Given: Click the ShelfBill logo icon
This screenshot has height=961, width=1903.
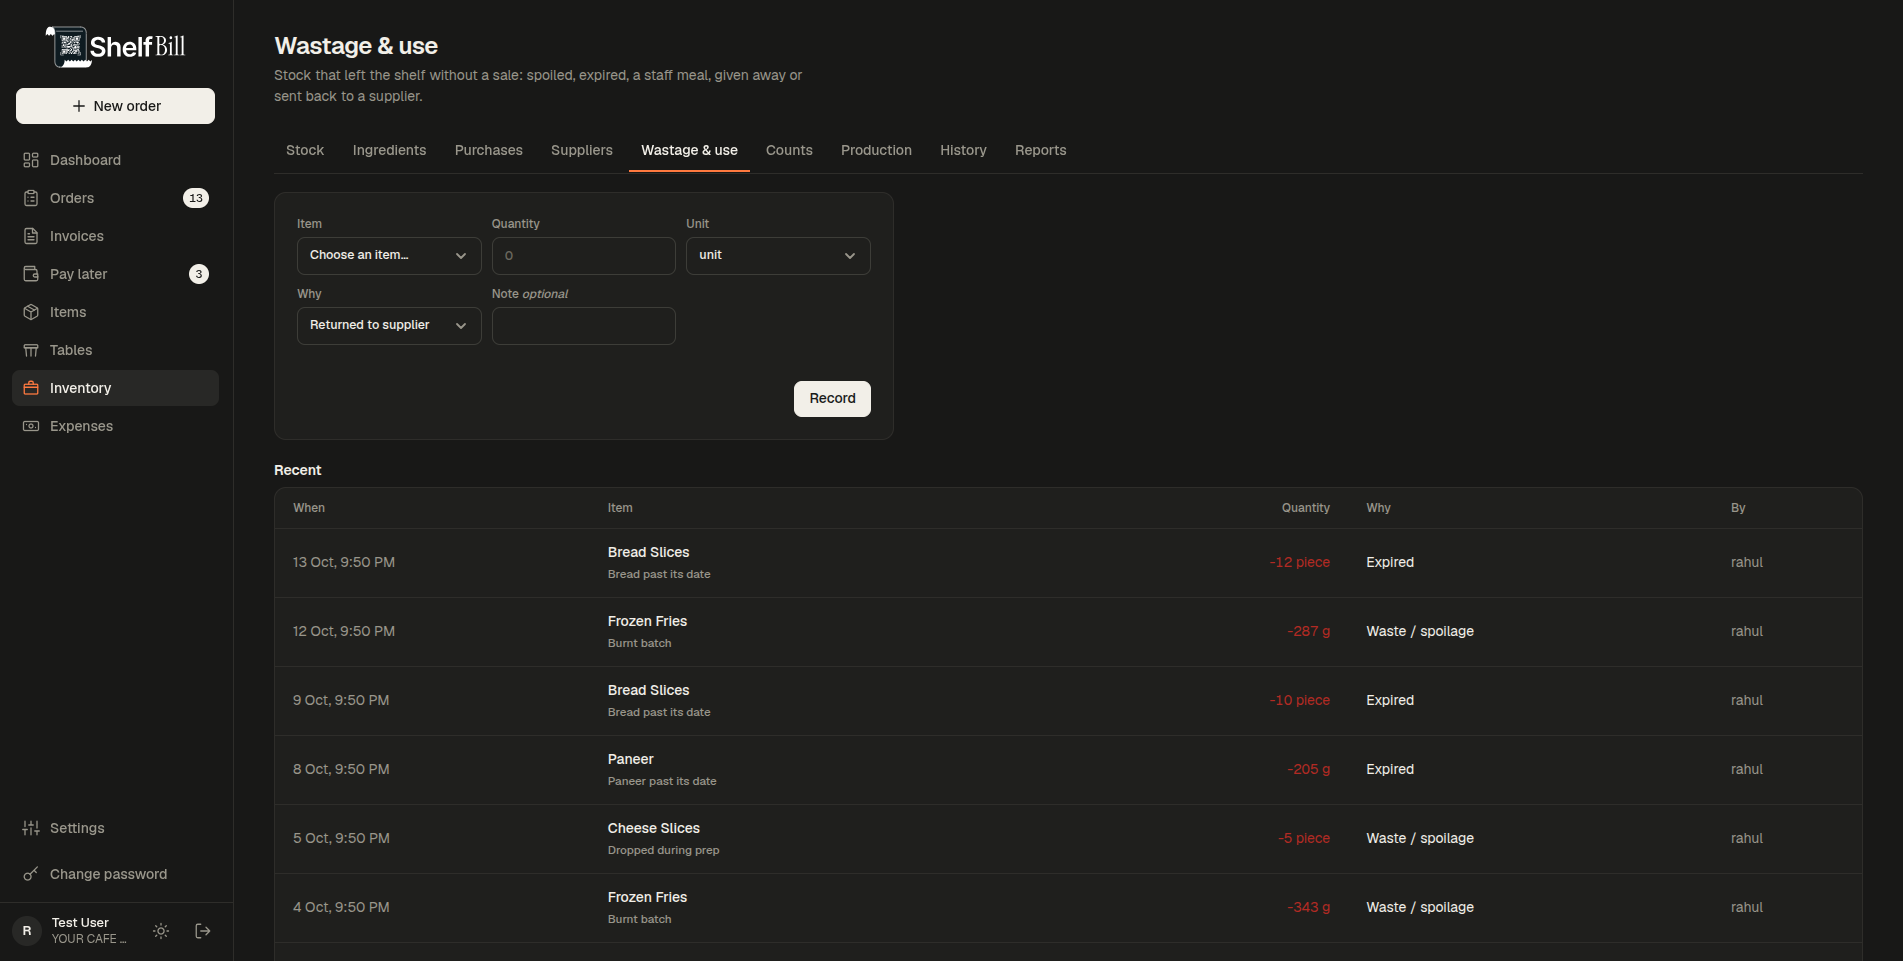Looking at the screenshot, I should pyautogui.click(x=68, y=47).
